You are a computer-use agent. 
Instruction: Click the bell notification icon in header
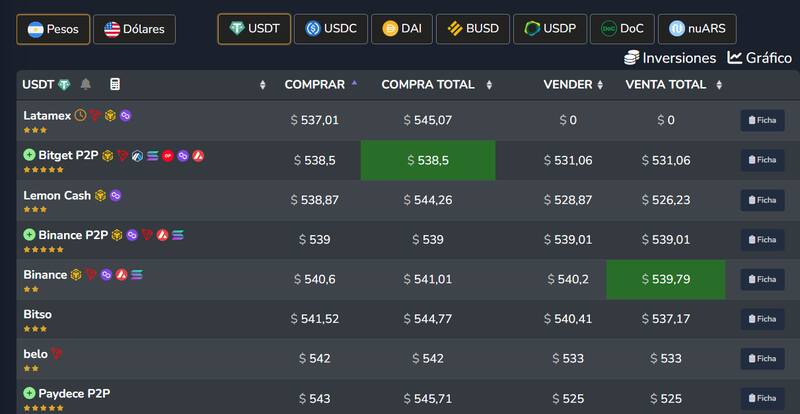pos(86,85)
